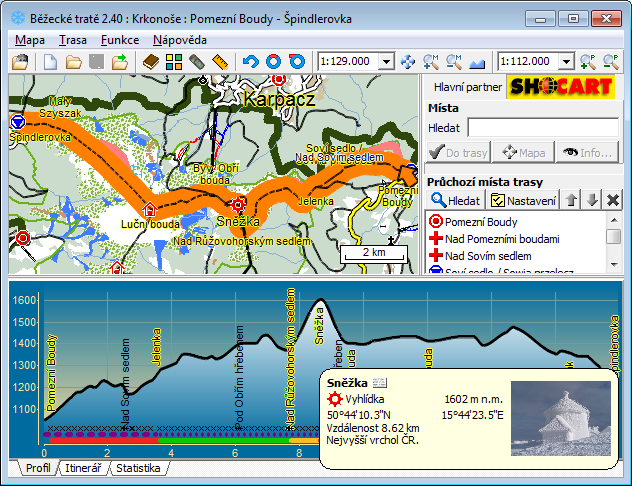This screenshot has height=486, width=632.
Task: Click the Hledat search input field
Action: pos(542,128)
